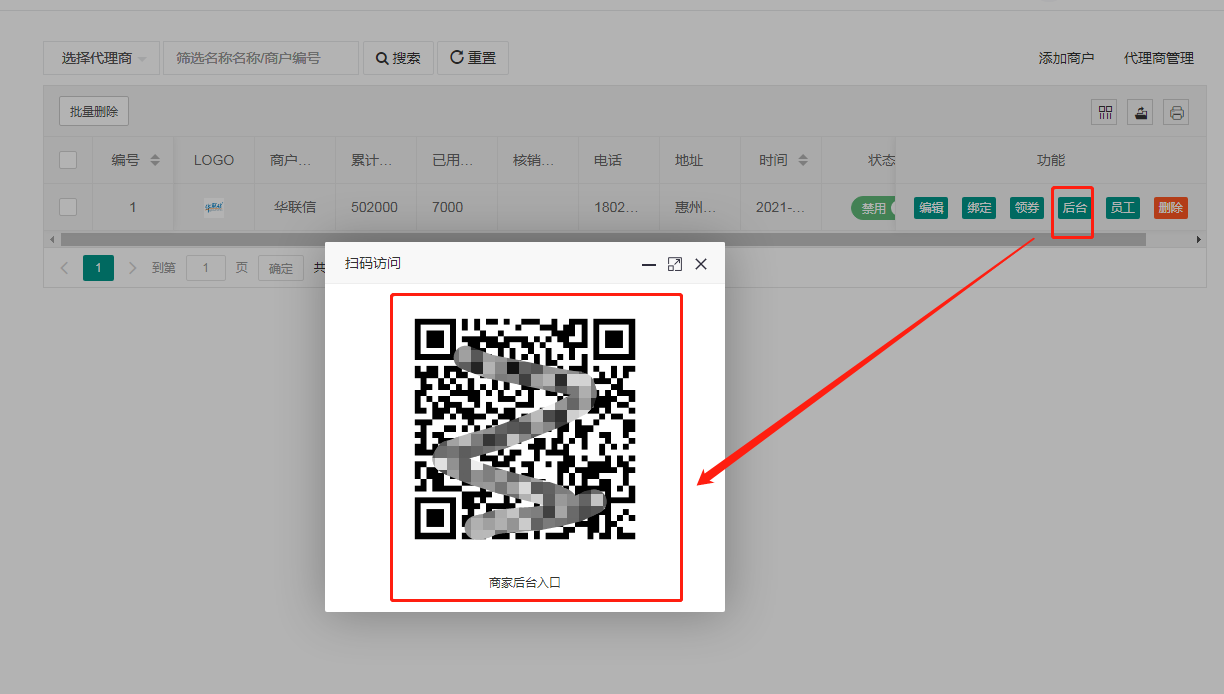This screenshot has width=1224, height=694.
Task: Click the 华联信 merchant name cell
Action: (295, 208)
